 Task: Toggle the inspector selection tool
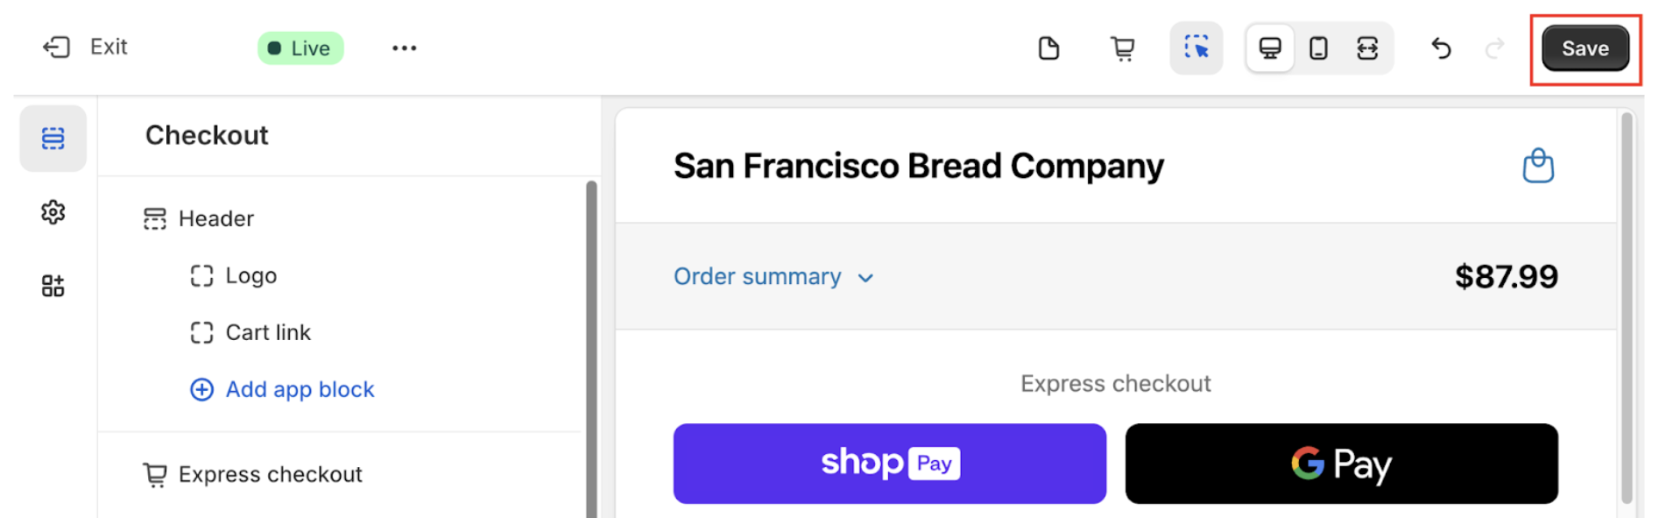[x=1196, y=48]
